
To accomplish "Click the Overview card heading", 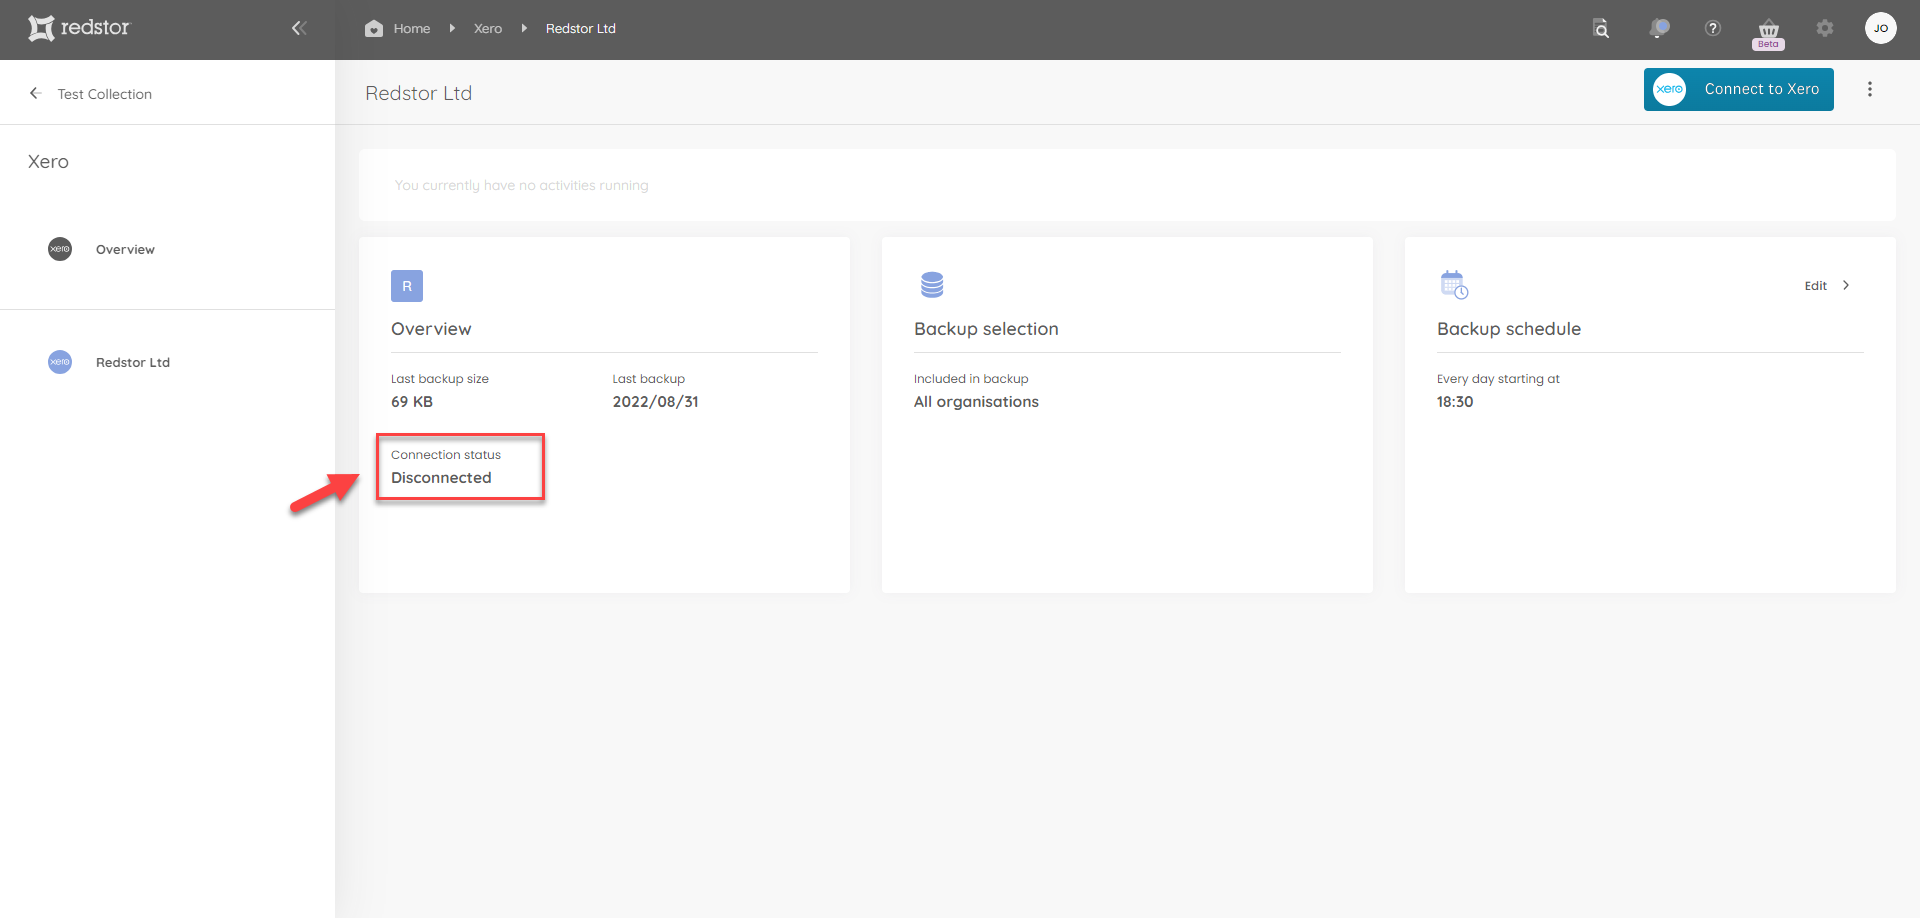I will click(x=431, y=329).
